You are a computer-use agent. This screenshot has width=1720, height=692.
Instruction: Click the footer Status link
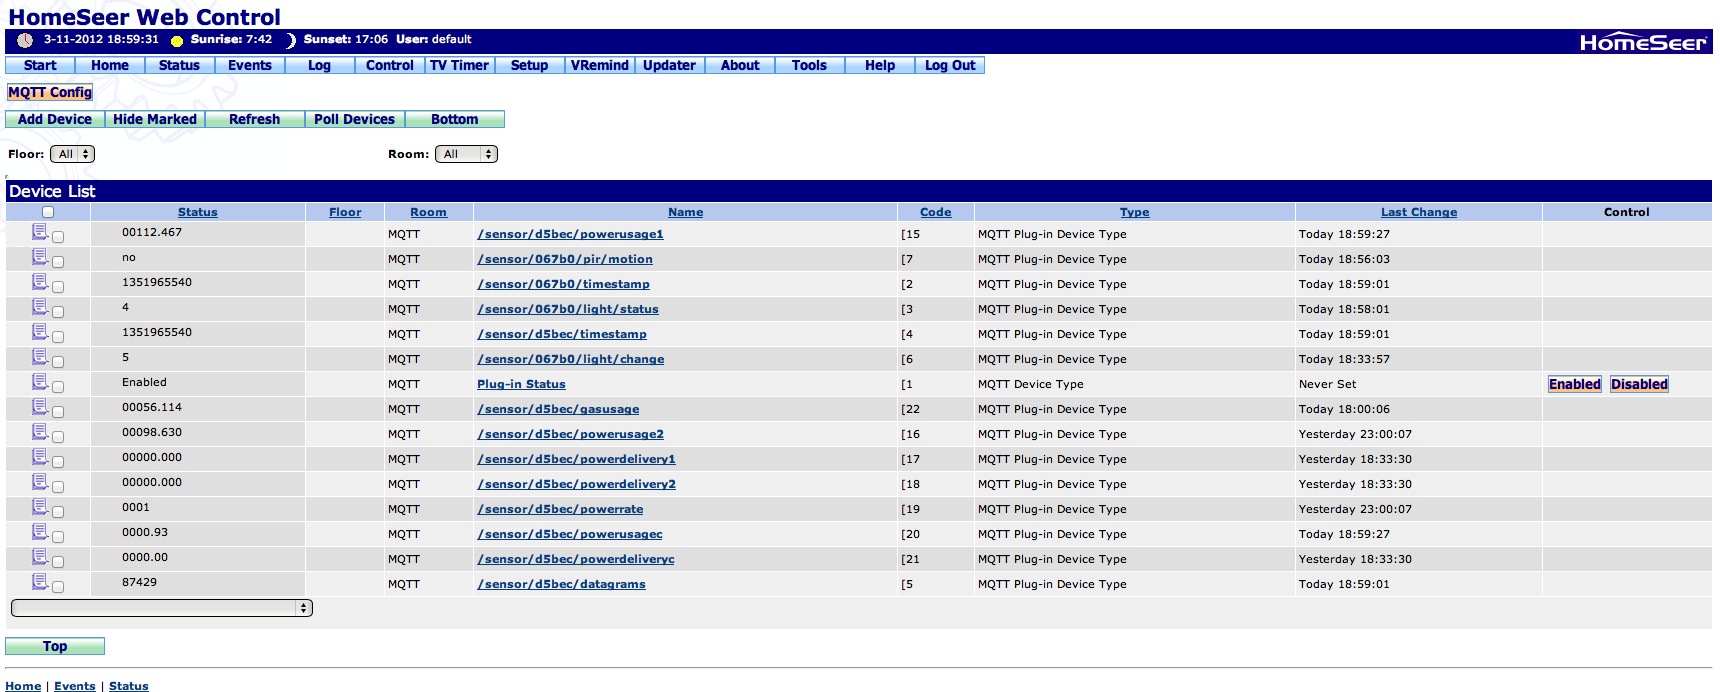click(129, 686)
